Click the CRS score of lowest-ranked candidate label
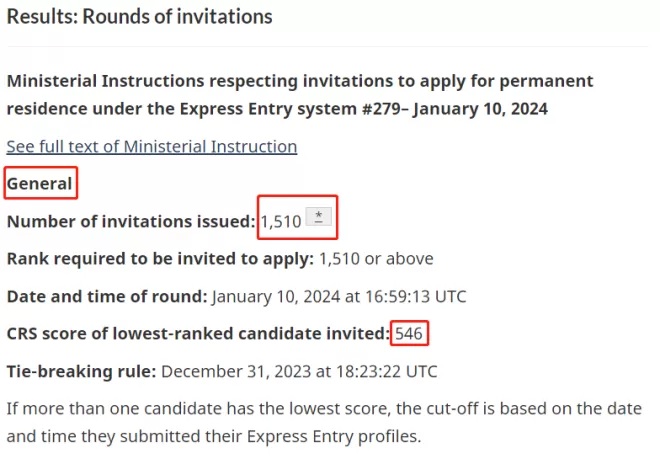This screenshot has height=459, width=660. tap(198, 334)
